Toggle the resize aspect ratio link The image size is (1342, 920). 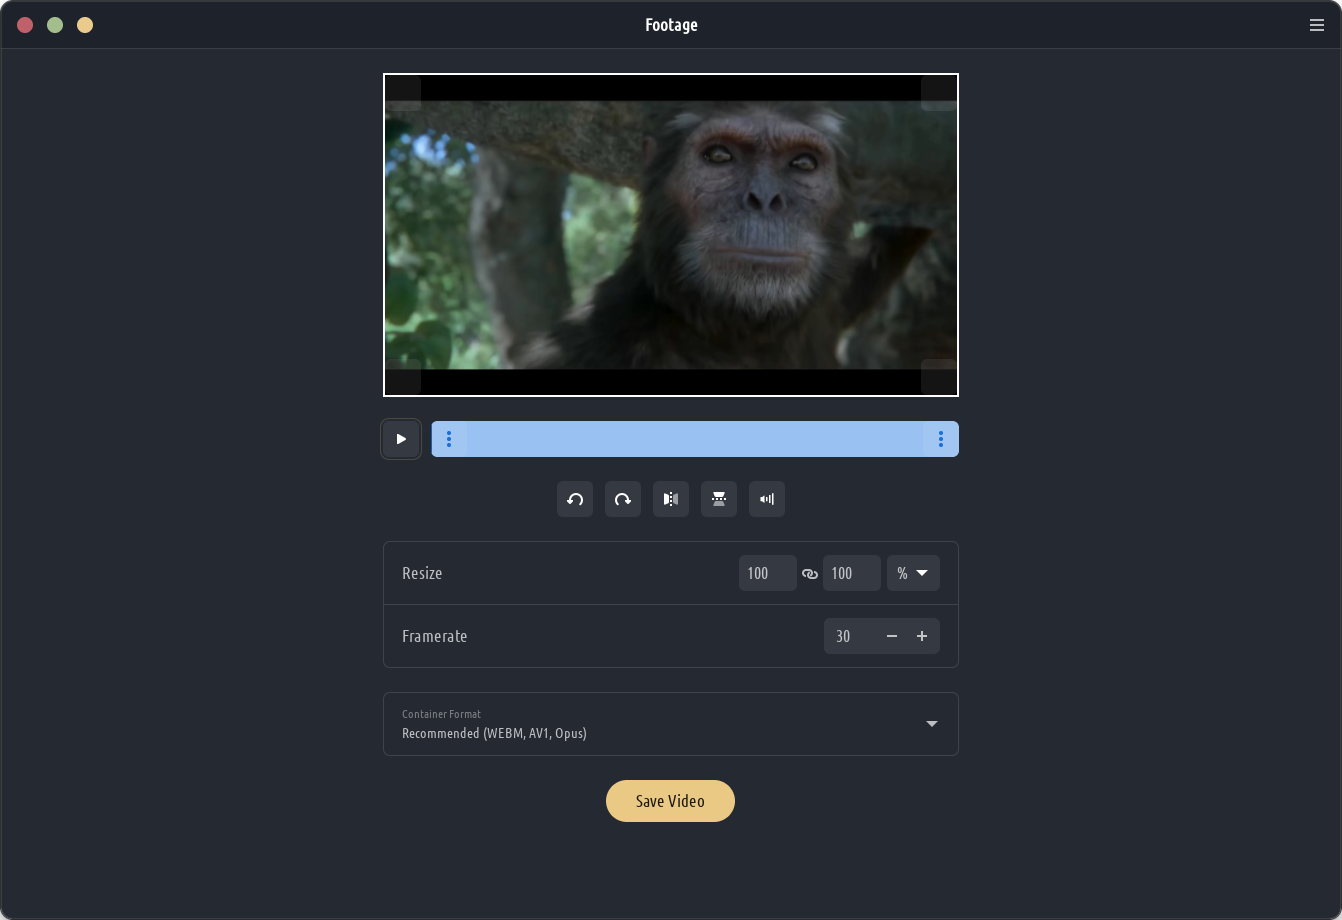(810, 574)
